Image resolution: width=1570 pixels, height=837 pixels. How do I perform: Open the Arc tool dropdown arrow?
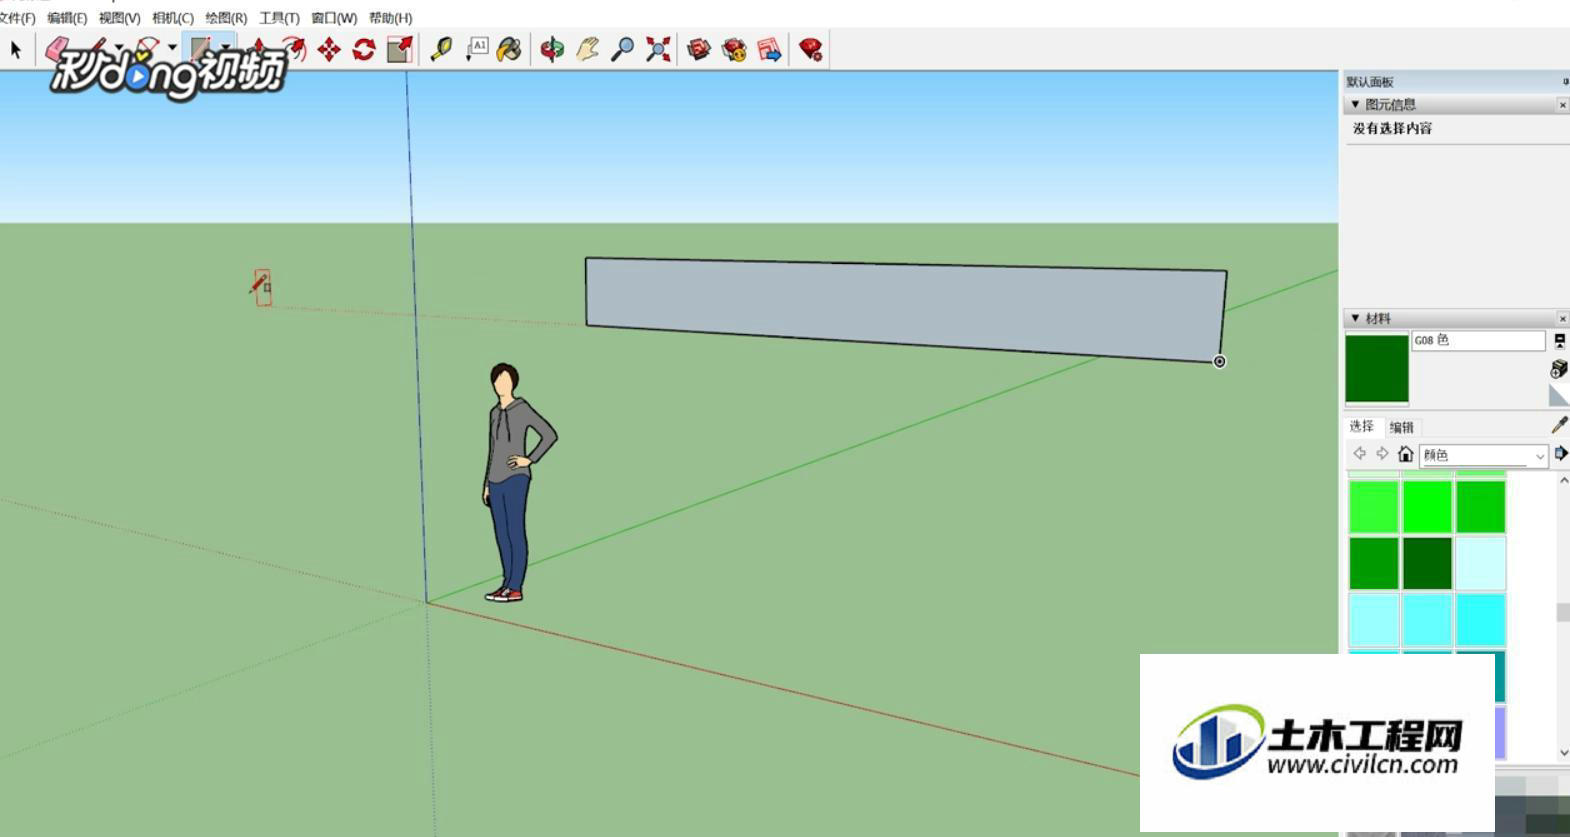[172, 48]
